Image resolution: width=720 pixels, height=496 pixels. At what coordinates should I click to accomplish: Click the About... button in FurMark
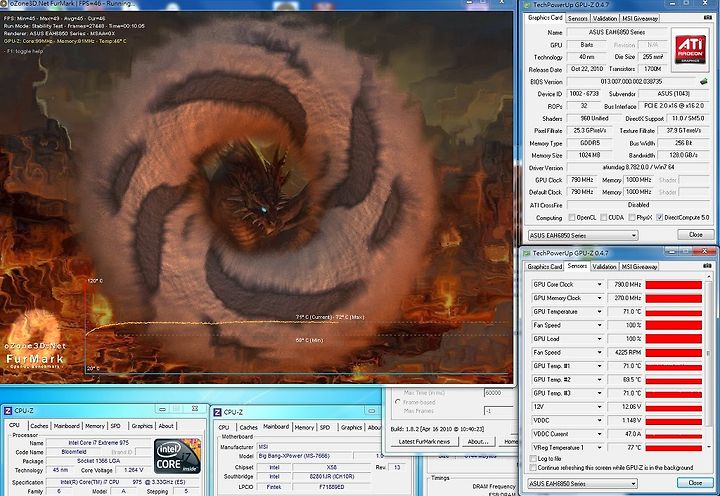[478, 441]
